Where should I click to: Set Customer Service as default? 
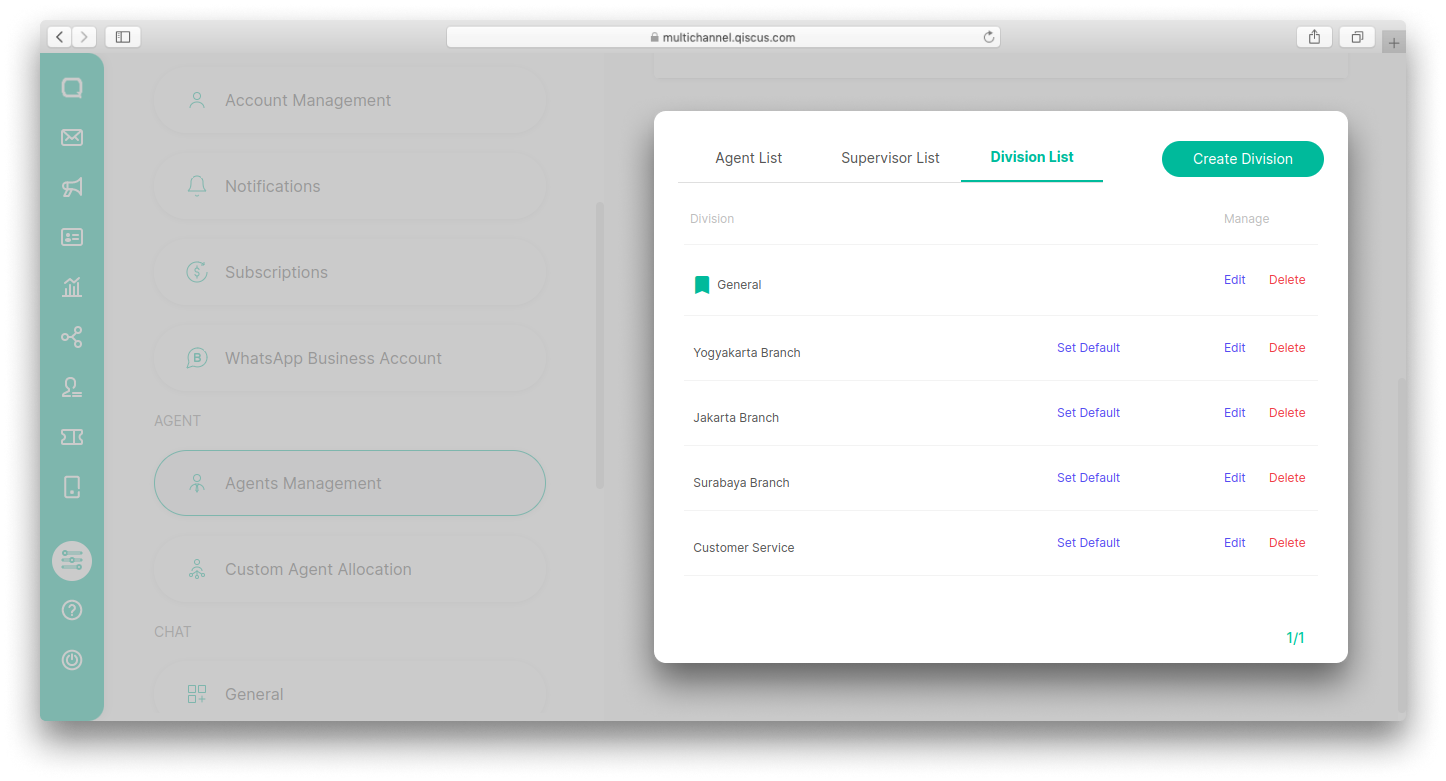click(x=1088, y=543)
